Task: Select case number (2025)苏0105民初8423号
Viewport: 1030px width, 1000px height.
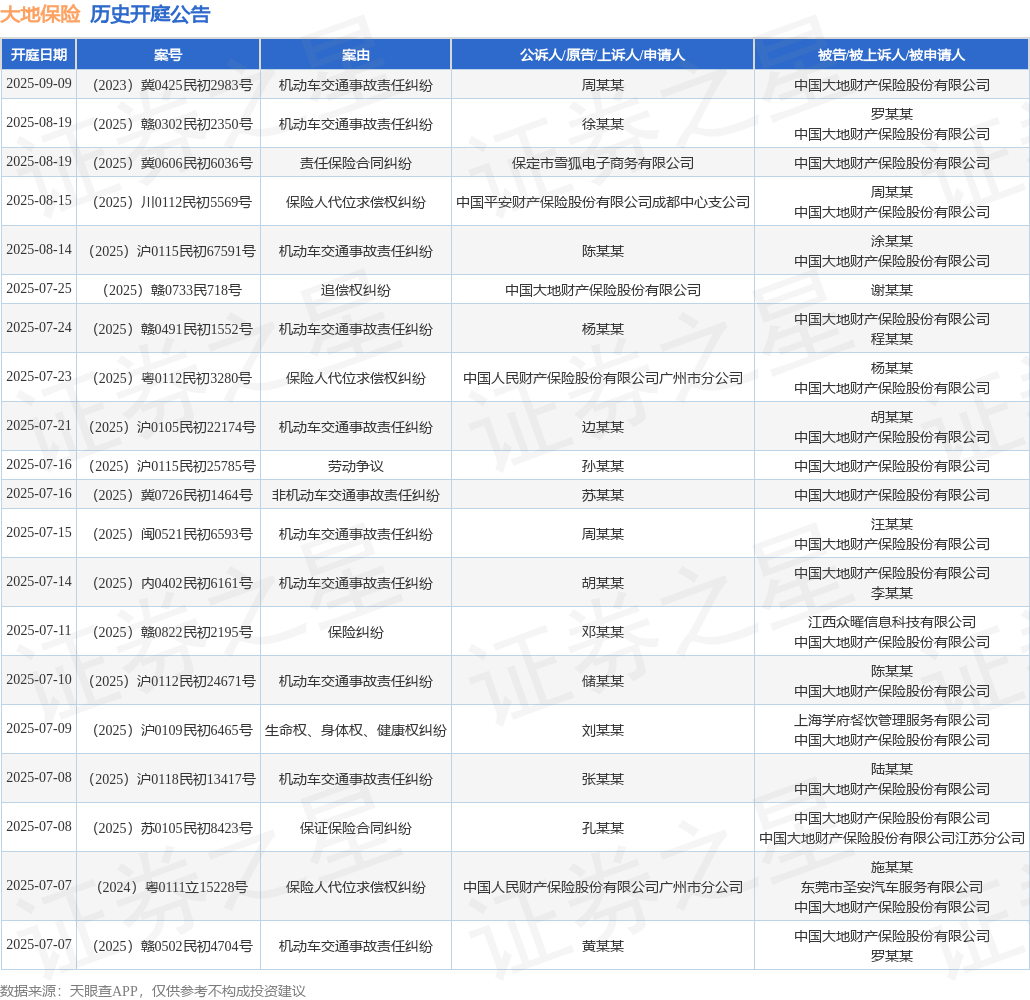Action: point(168,828)
